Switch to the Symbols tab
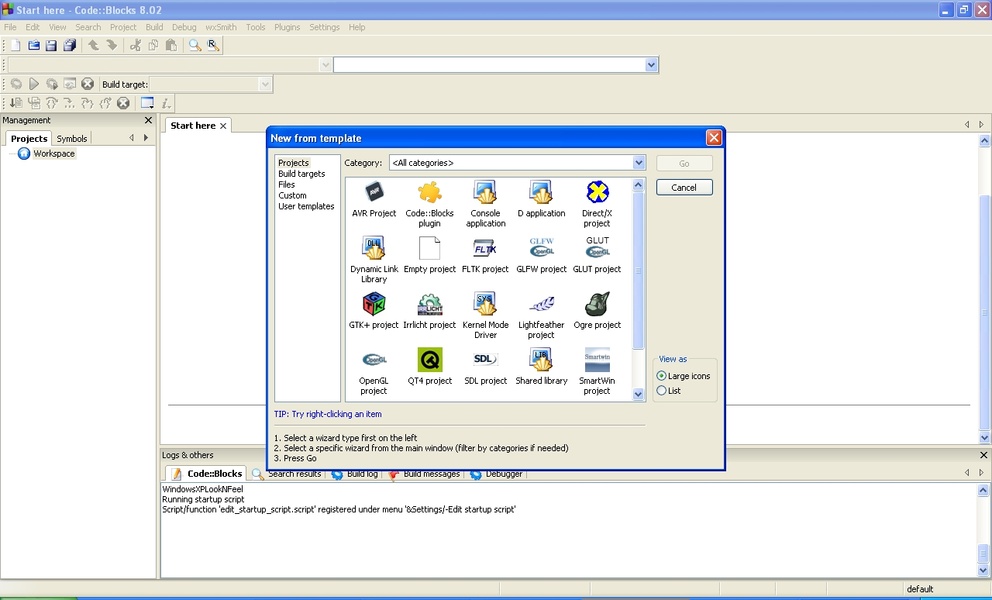 (x=72, y=139)
